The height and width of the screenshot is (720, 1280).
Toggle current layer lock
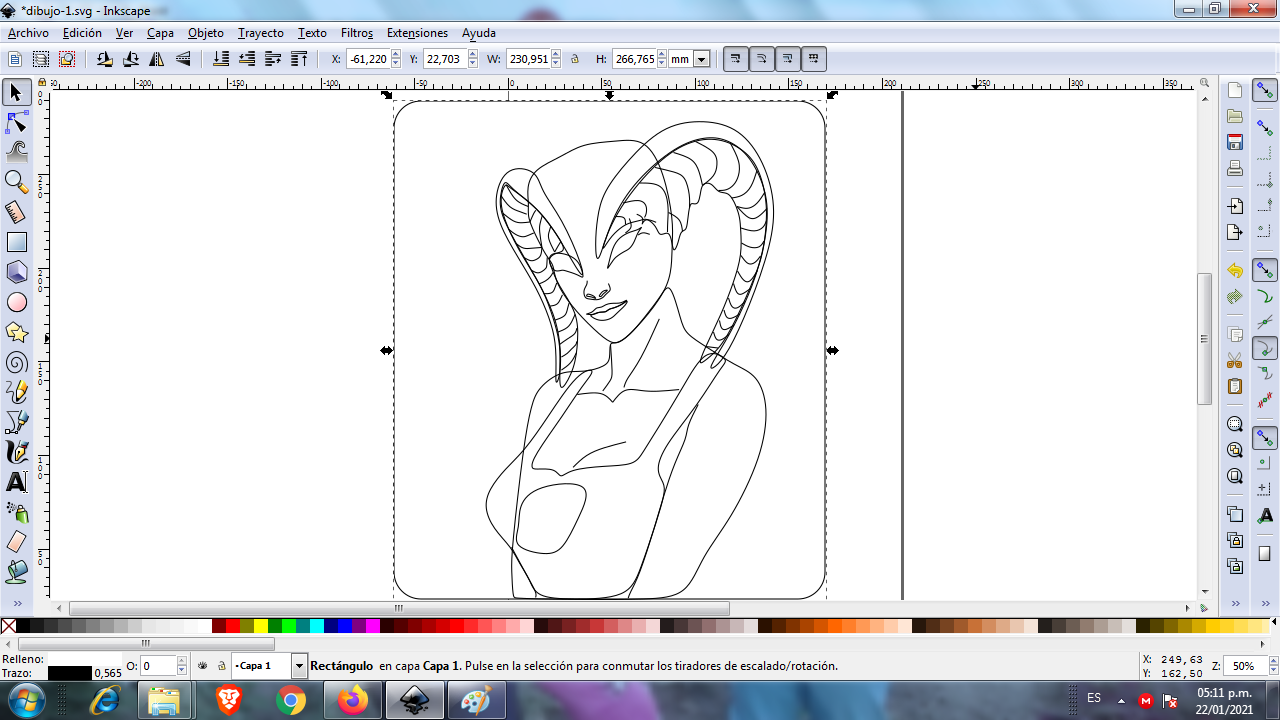tap(221, 665)
